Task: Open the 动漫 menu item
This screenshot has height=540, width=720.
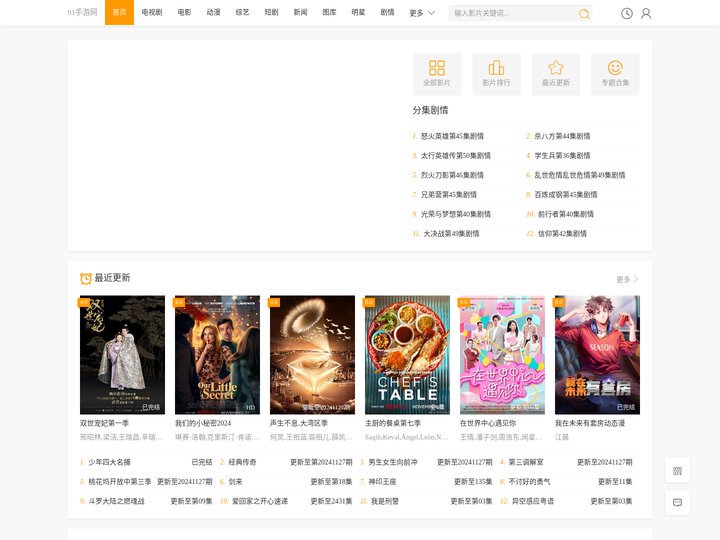Action: [214, 12]
